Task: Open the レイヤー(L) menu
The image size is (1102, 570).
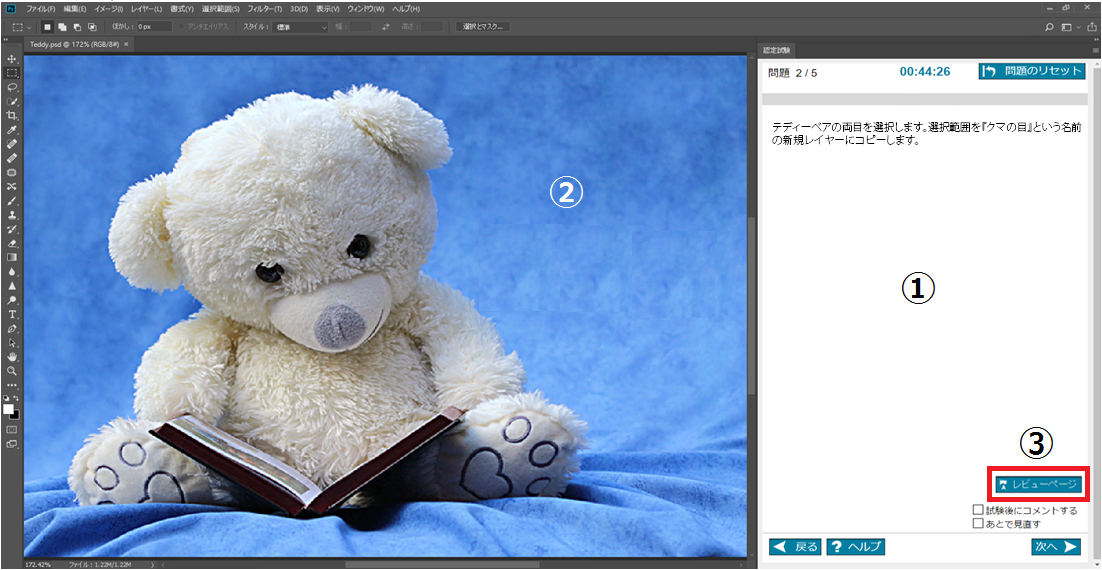Action: pyautogui.click(x=146, y=8)
